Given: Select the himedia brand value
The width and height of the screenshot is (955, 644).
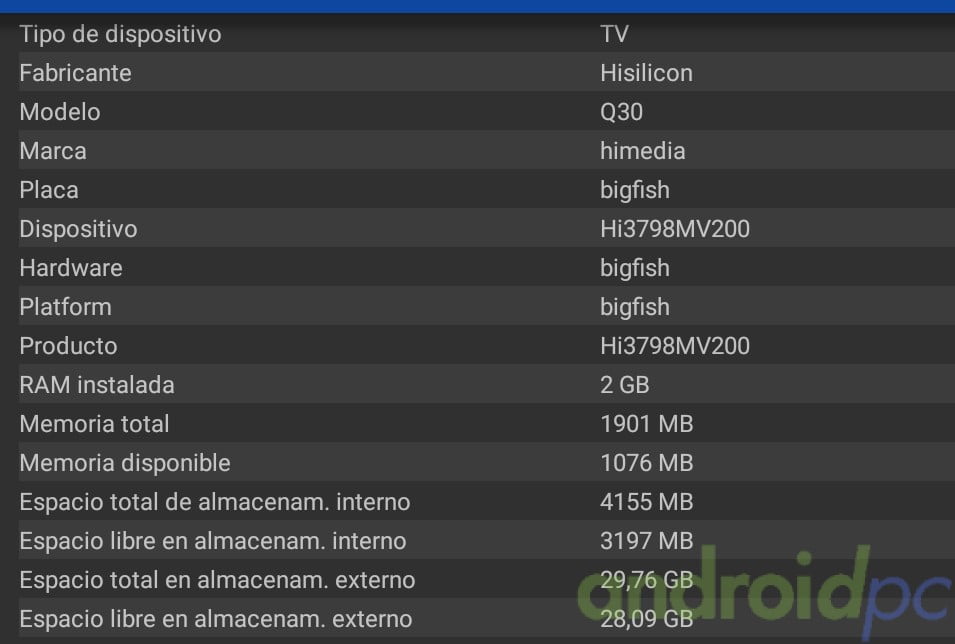Looking at the screenshot, I should pyautogui.click(x=642, y=151).
